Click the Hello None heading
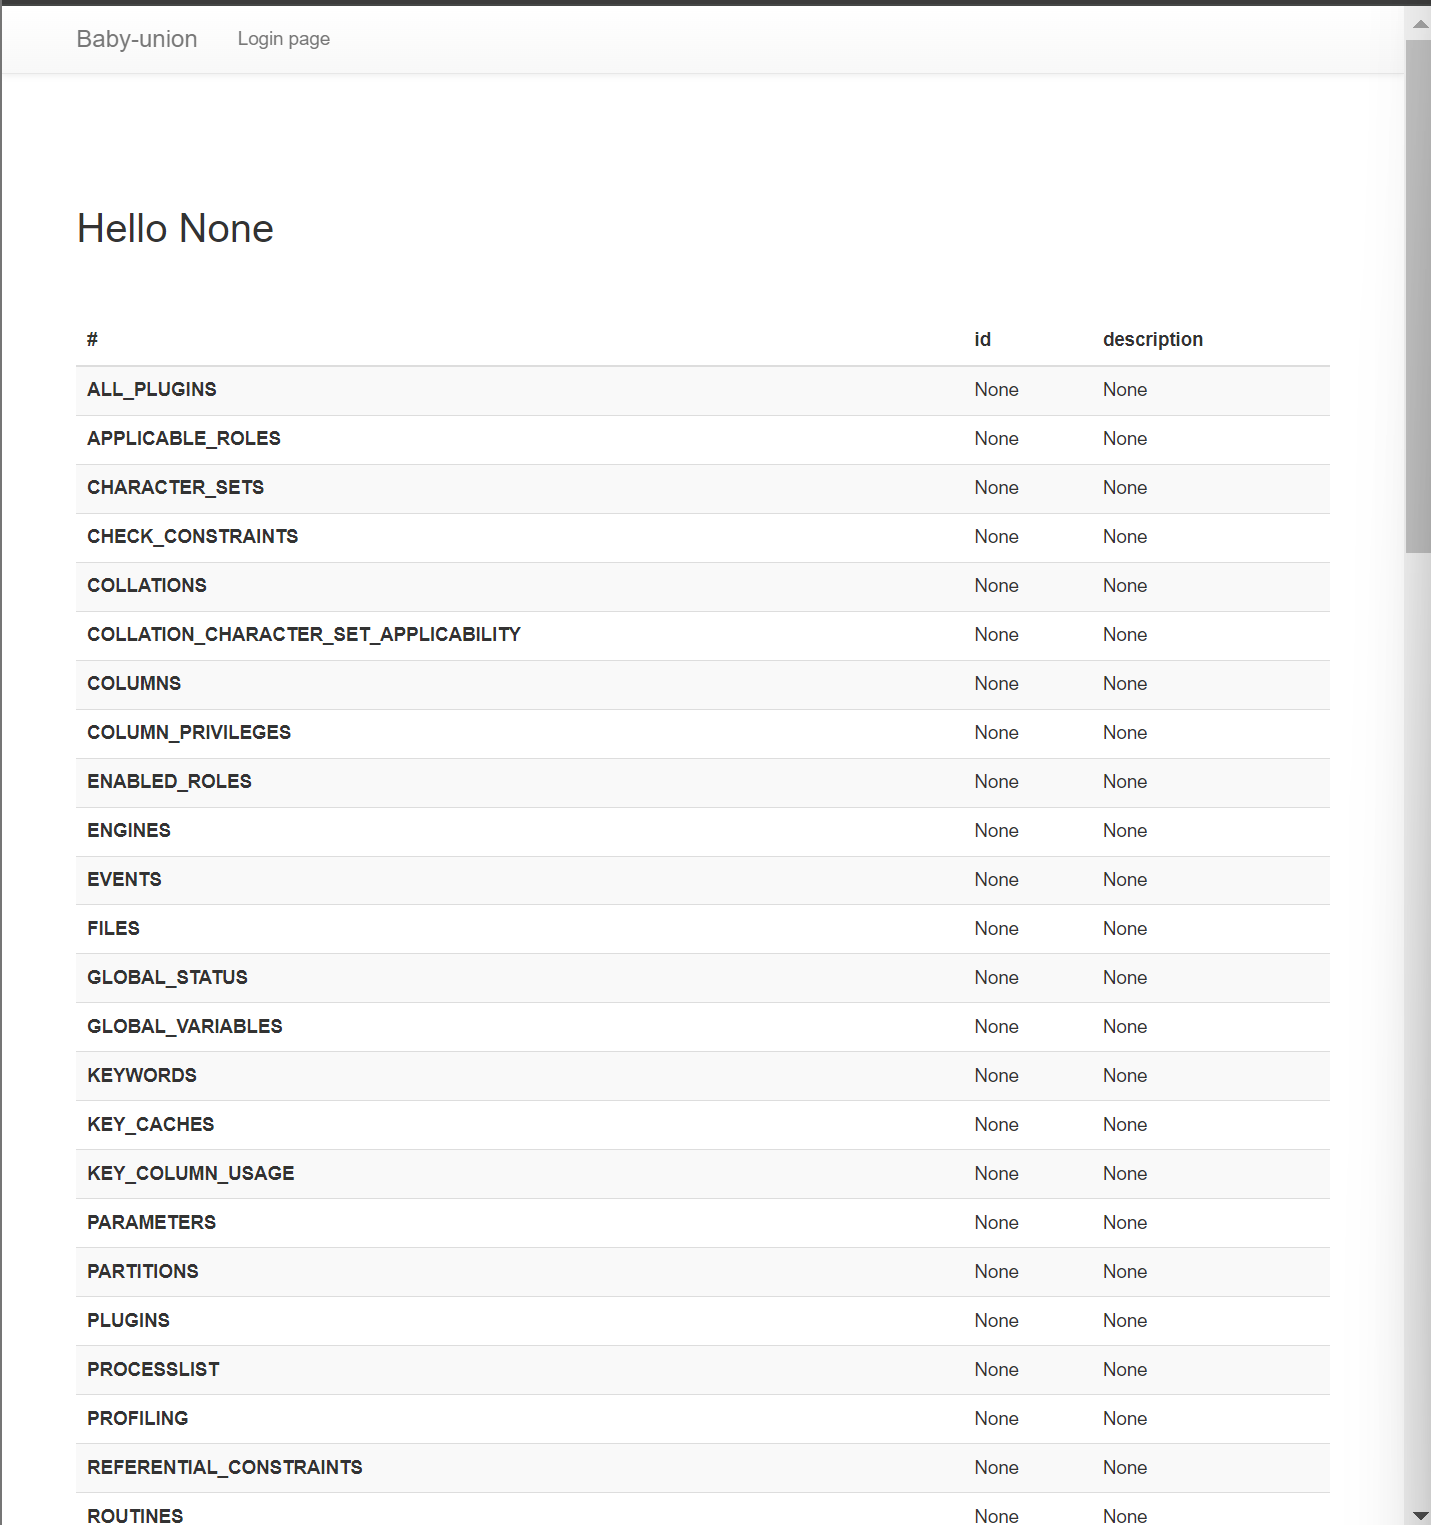This screenshot has width=1431, height=1525. pos(175,229)
